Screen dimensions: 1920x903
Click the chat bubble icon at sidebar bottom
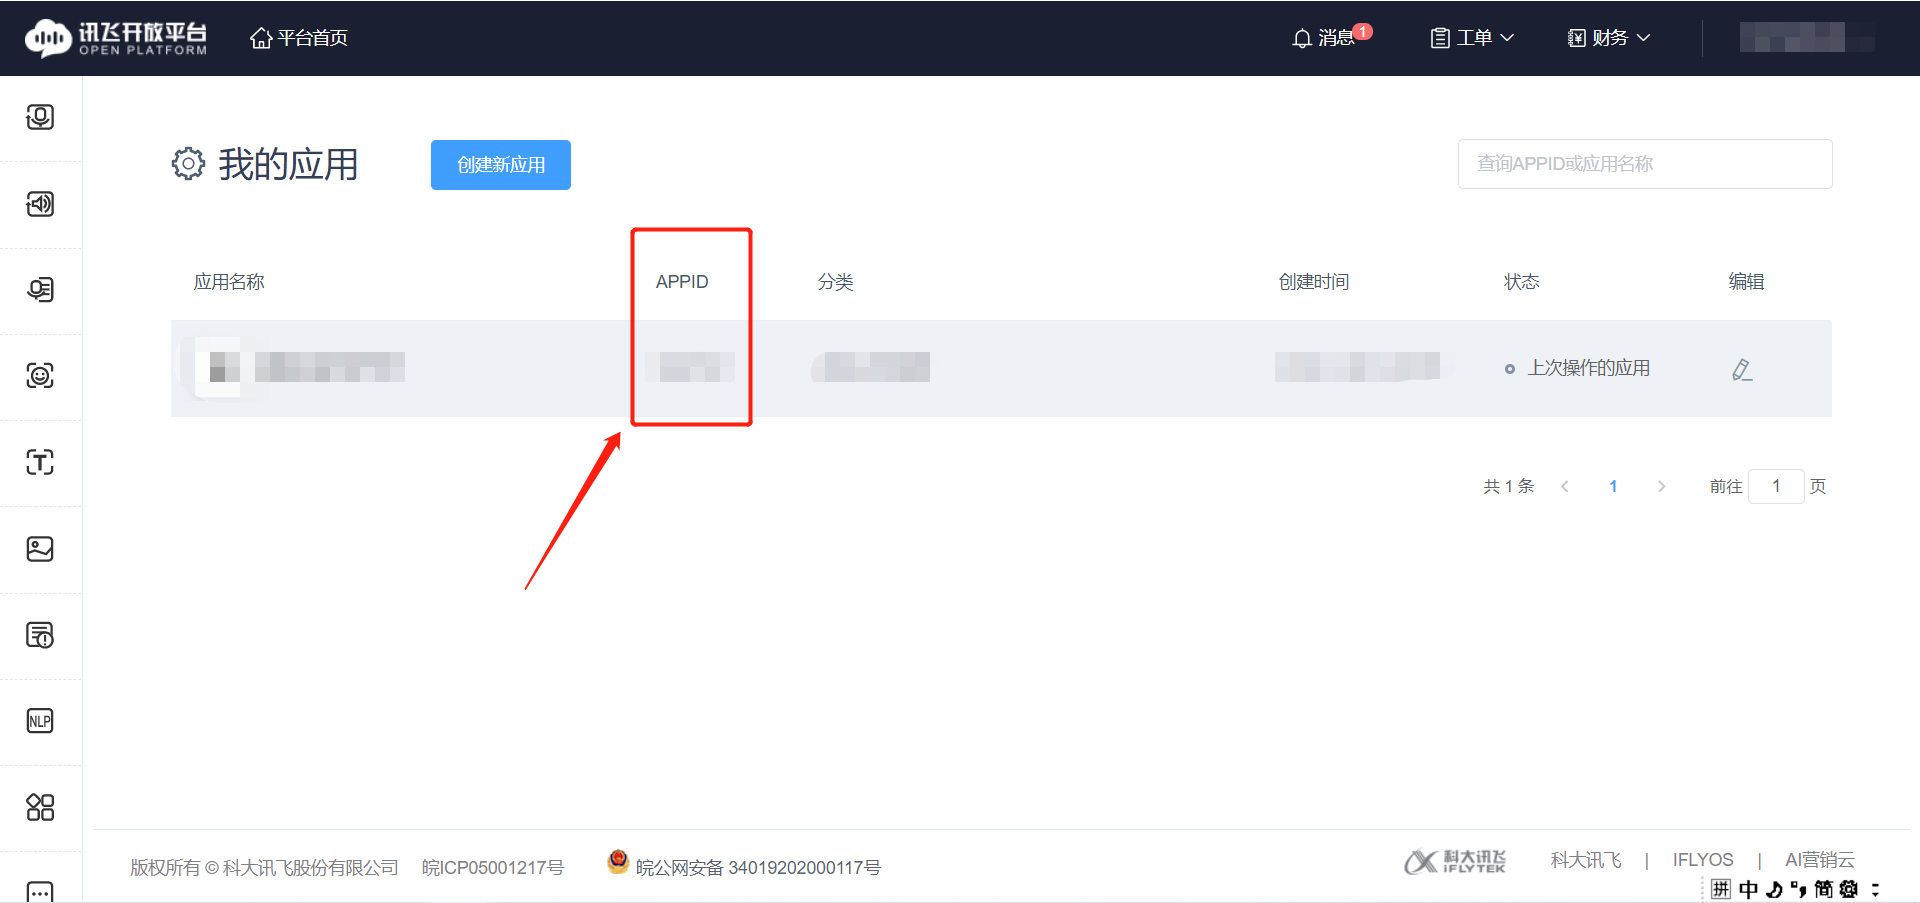coord(40,890)
